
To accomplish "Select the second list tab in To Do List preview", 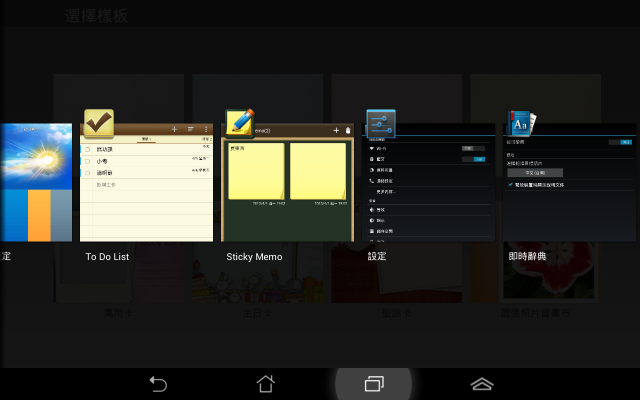I will [x=207, y=139].
